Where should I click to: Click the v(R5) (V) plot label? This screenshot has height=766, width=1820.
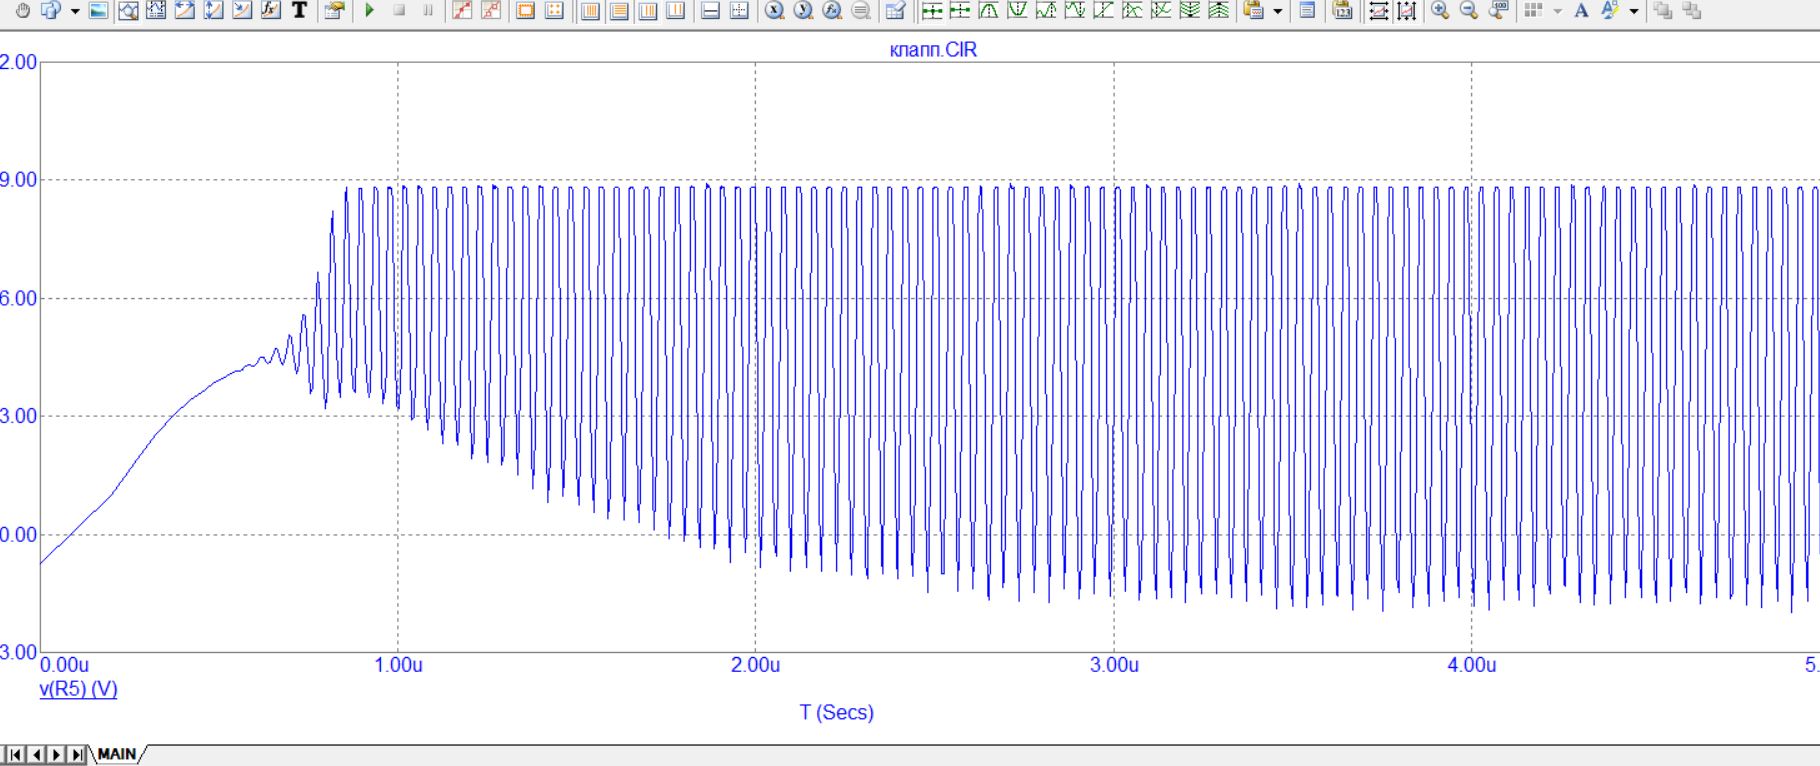[78, 689]
